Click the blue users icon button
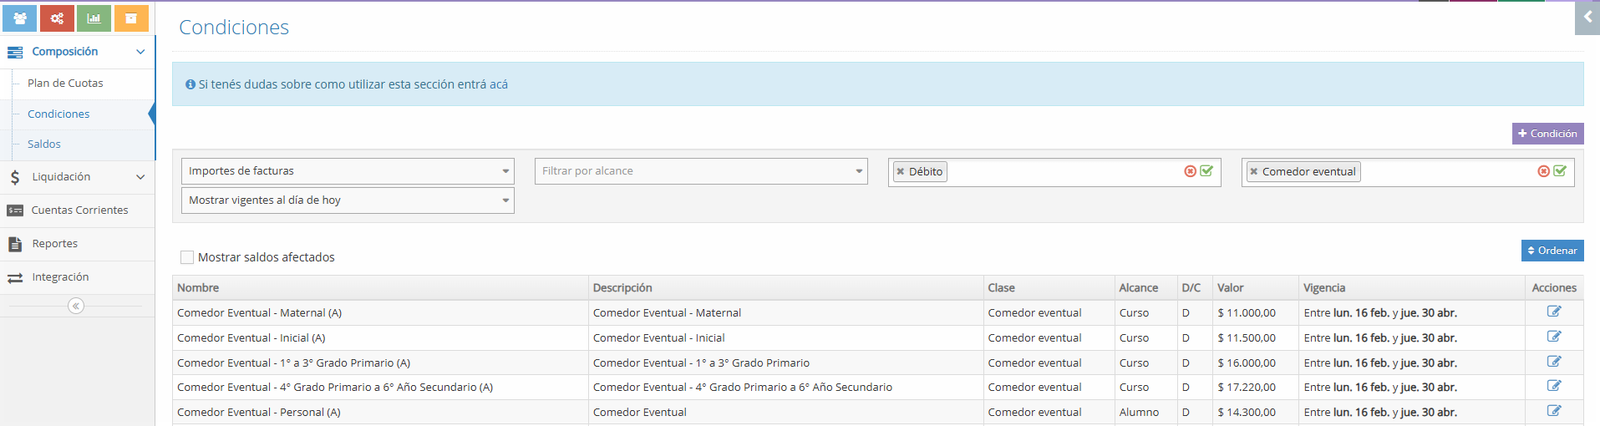The width and height of the screenshot is (1600, 426). [20, 18]
